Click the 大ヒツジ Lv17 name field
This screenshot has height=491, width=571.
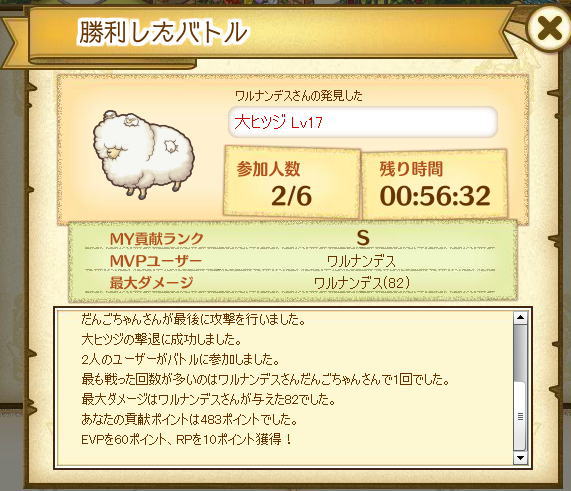[x=362, y=122]
